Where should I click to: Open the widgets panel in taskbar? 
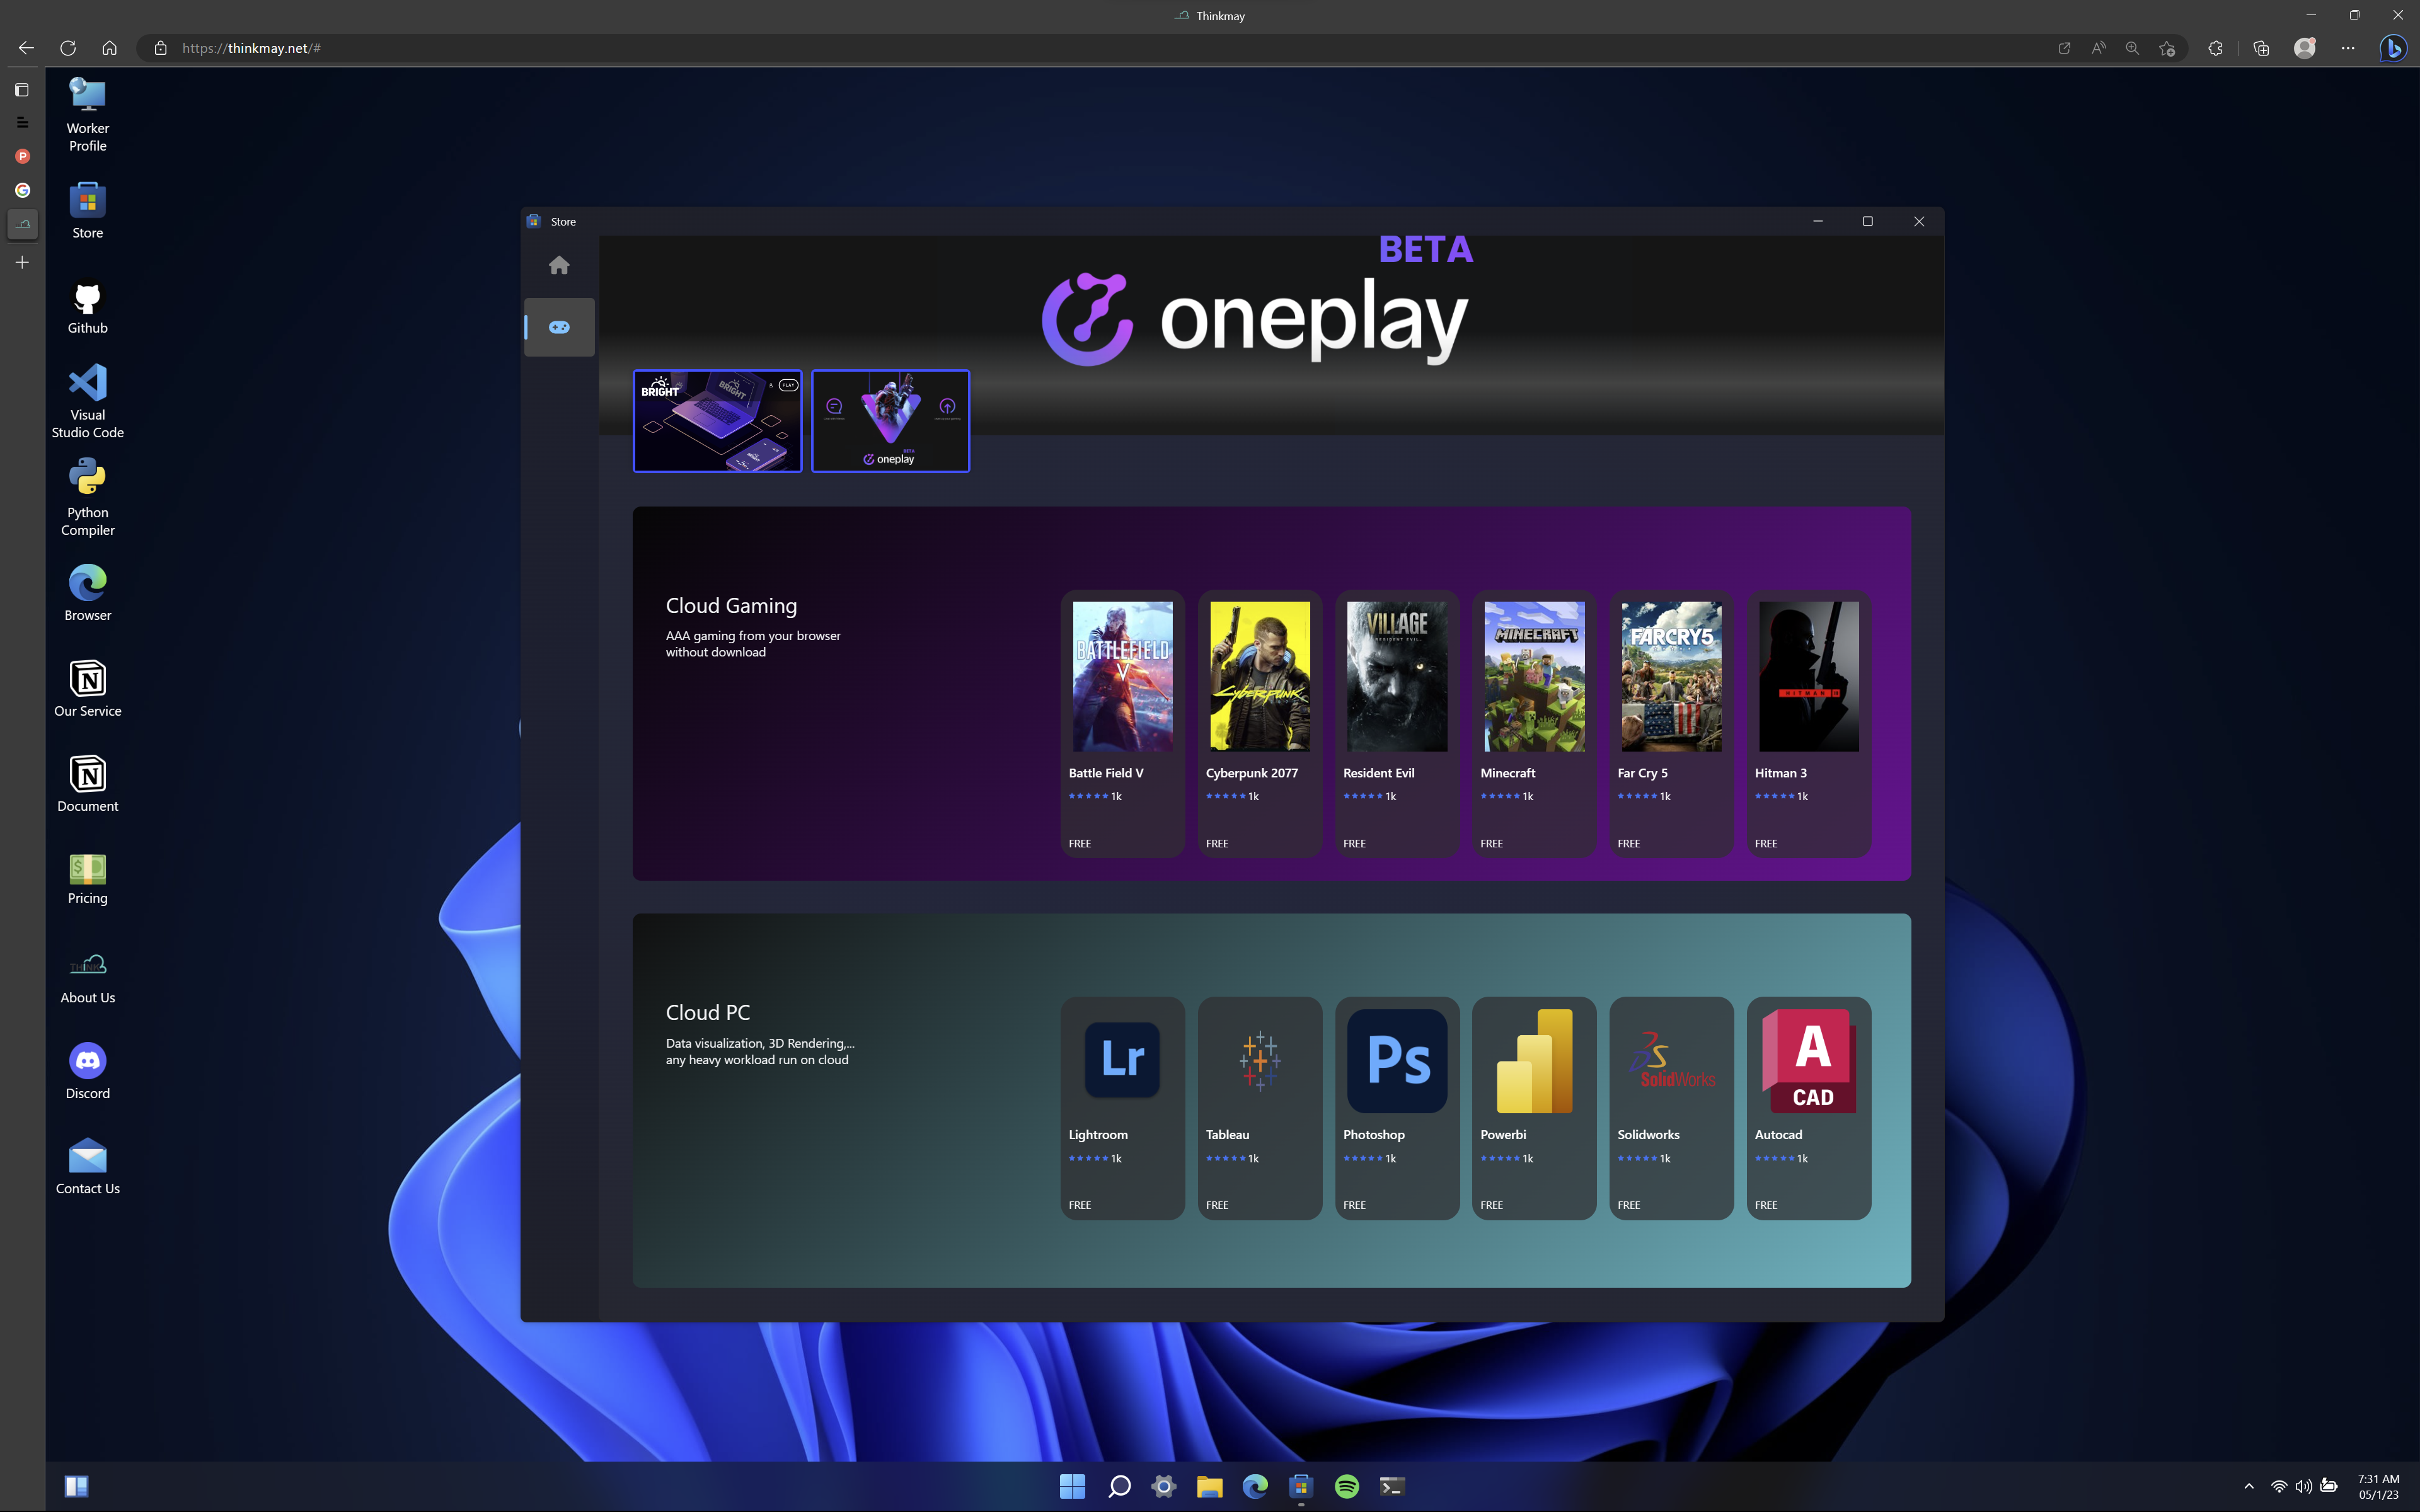click(x=76, y=1486)
